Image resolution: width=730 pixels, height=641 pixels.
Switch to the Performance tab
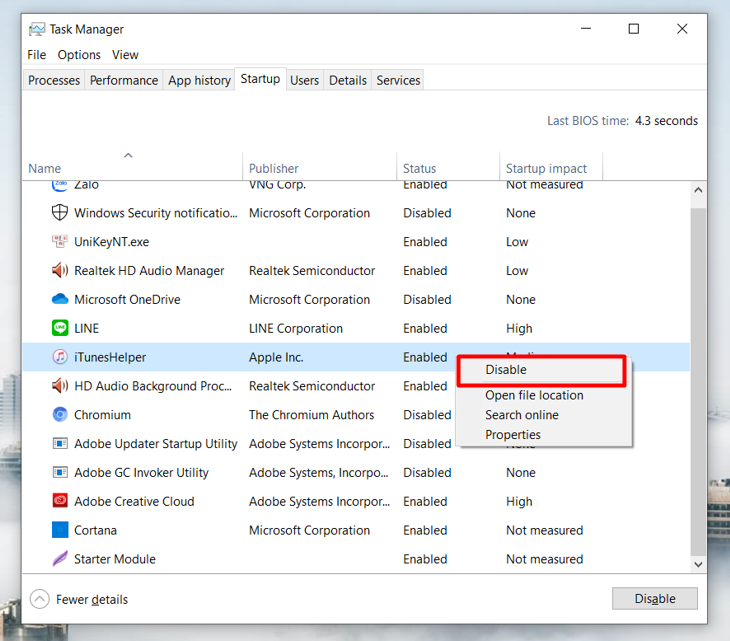pyautogui.click(x=124, y=81)
